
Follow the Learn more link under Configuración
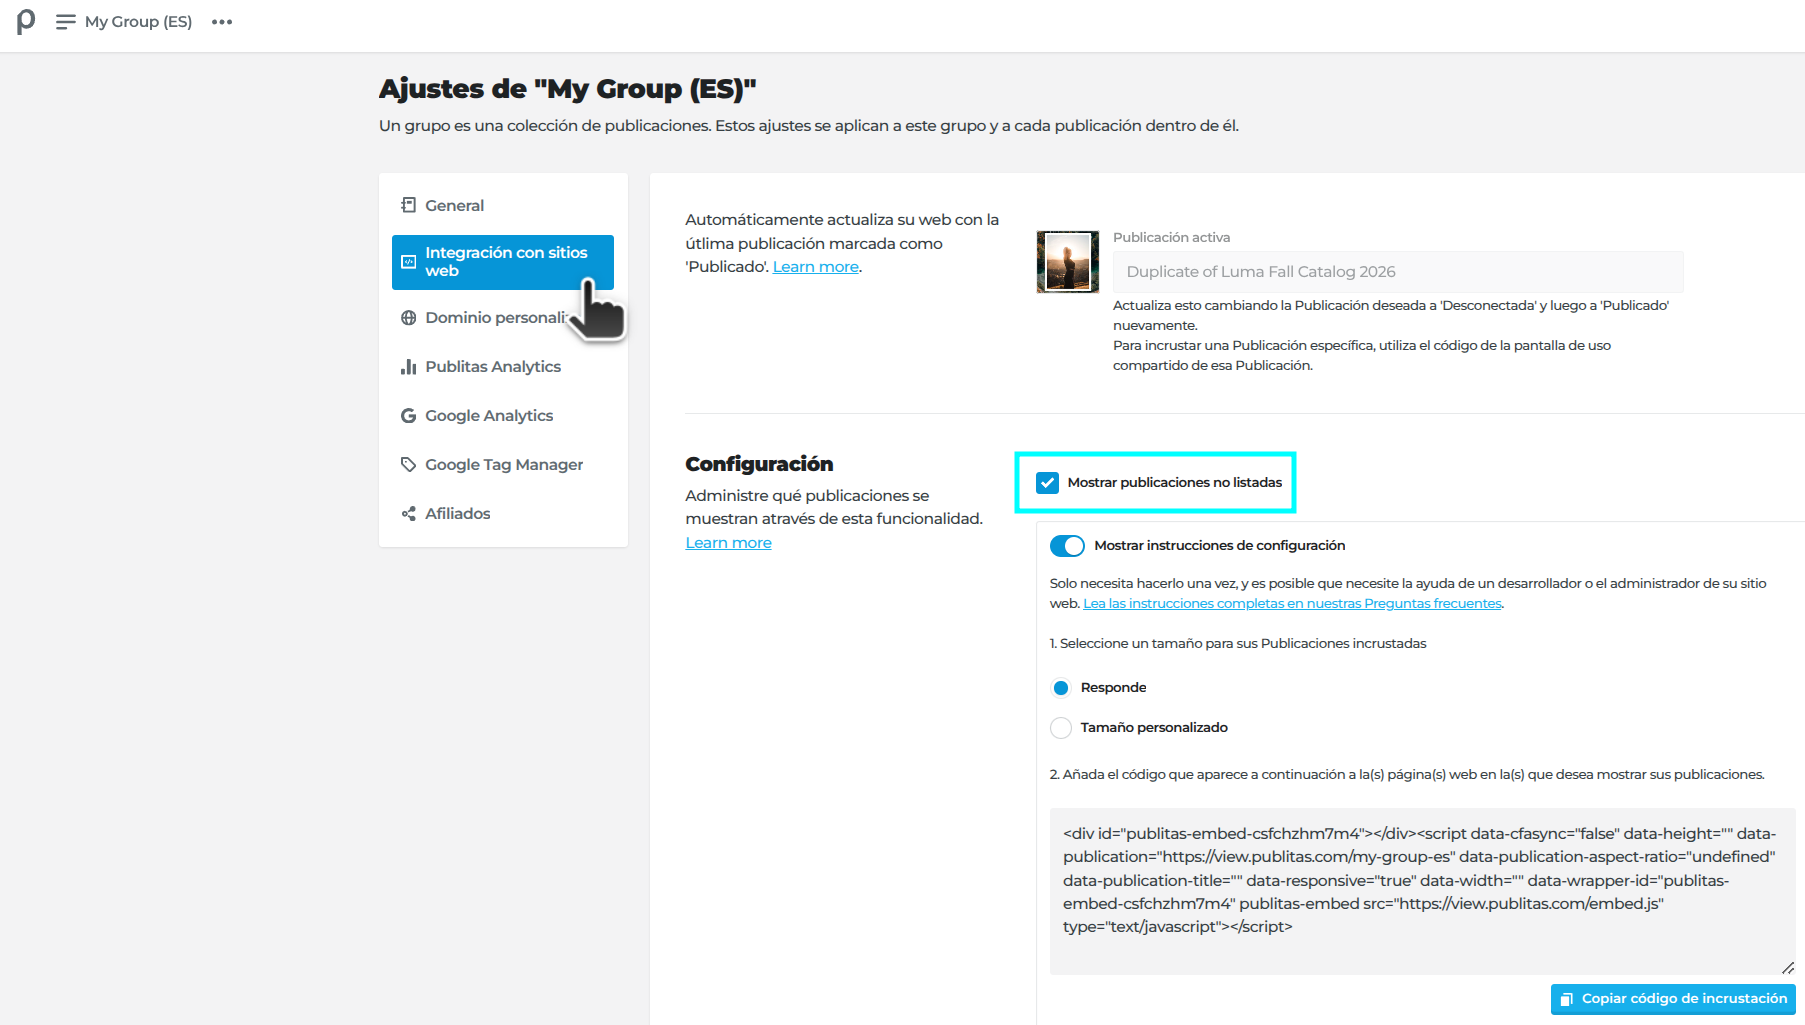tap(728, 543)
